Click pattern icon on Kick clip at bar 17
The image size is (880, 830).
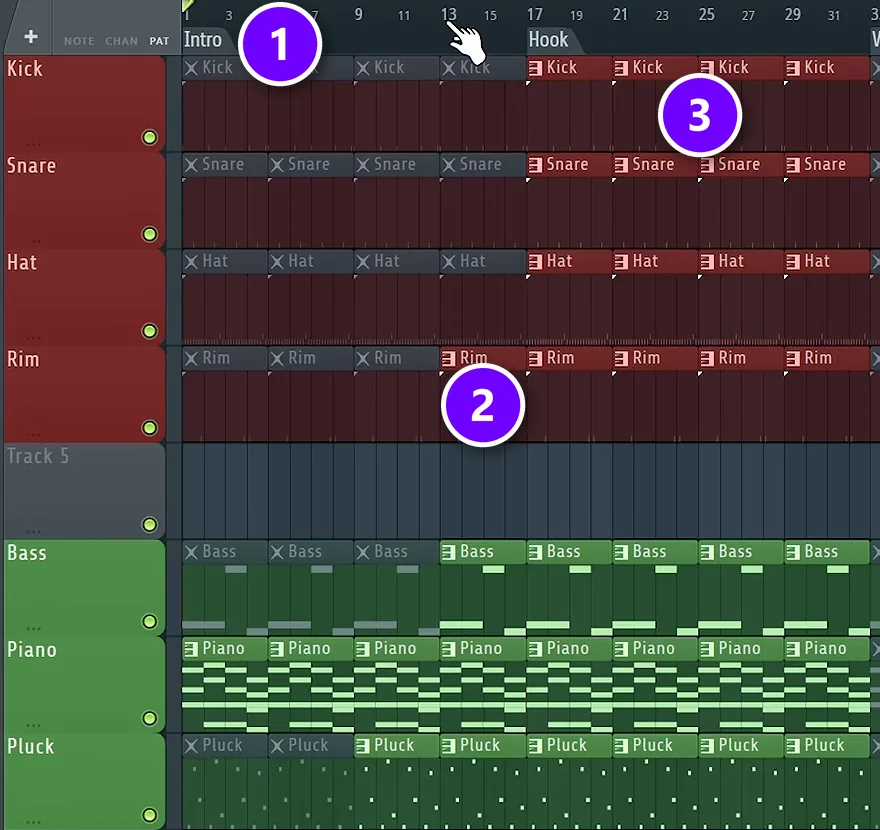pyautogui.click(x=535, y=68)
